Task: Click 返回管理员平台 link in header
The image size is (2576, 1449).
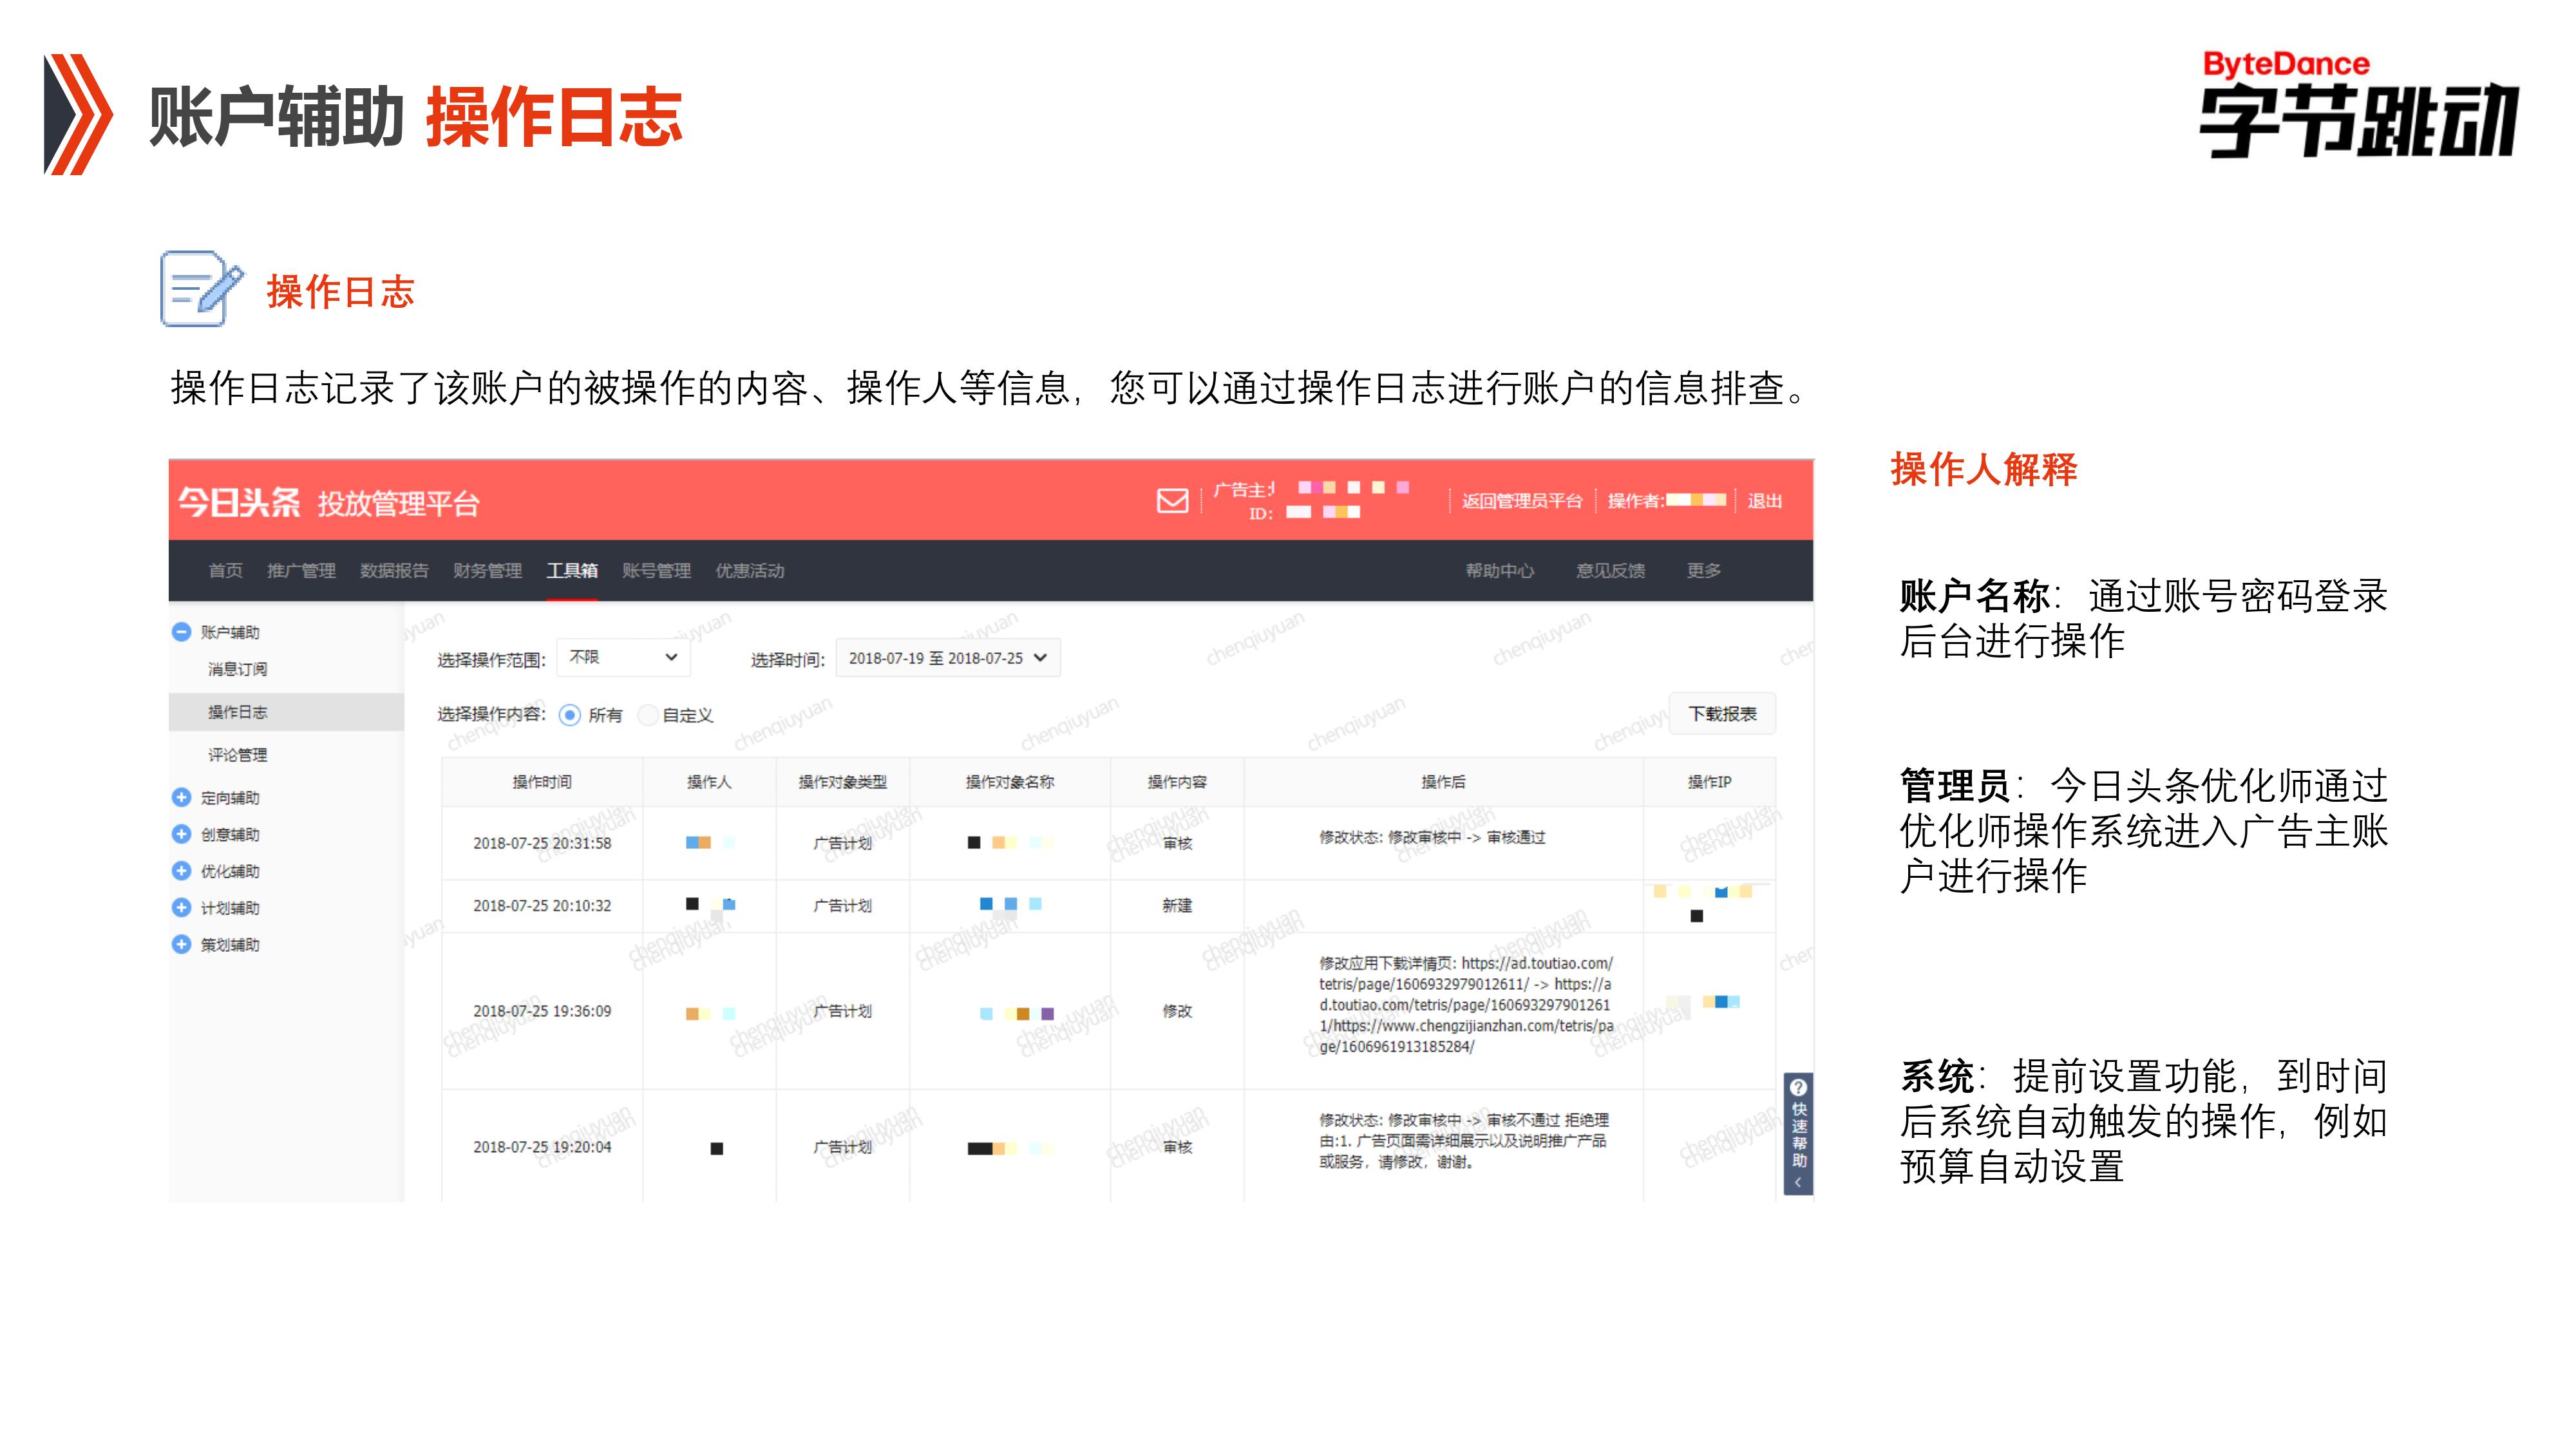Action: [1521, 501]
